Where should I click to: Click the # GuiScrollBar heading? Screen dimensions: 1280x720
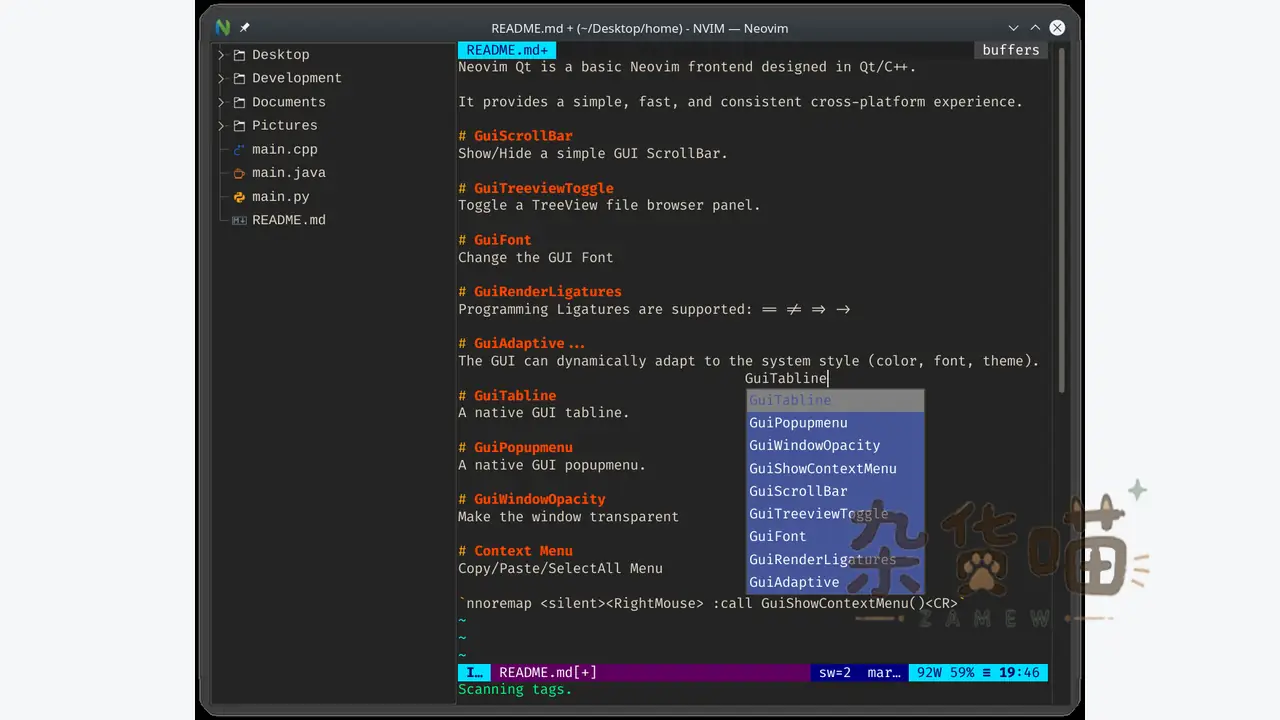(x=515, y=136)
